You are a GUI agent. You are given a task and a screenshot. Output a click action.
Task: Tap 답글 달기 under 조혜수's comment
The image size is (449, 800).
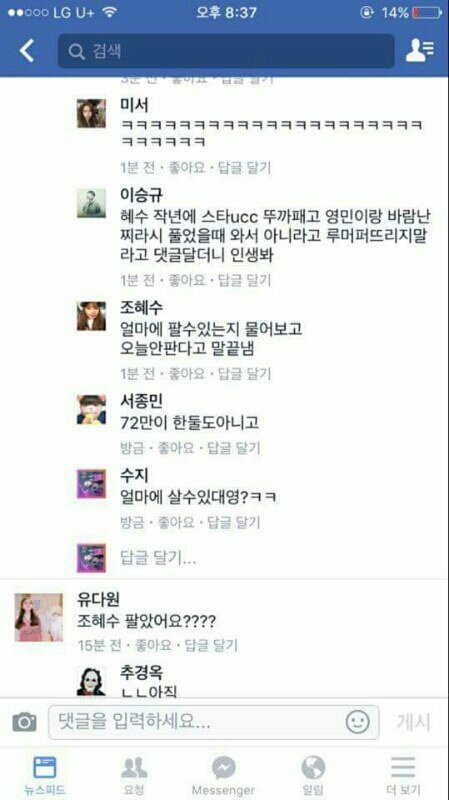point(244,374)
